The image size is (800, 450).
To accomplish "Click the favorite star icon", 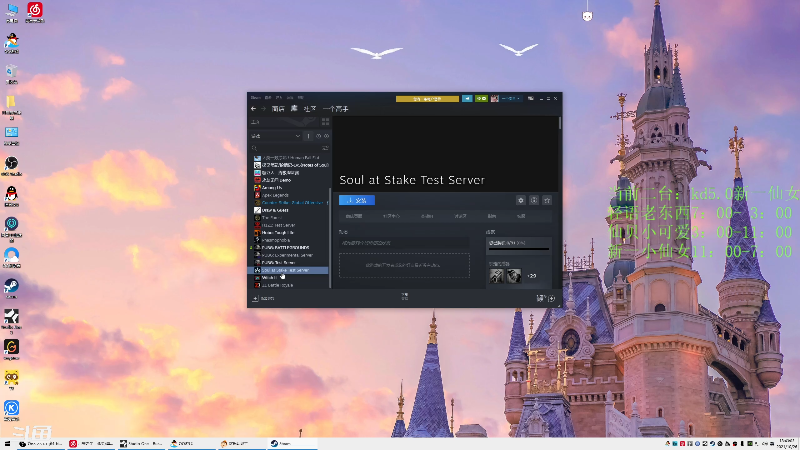I will click(547, 201).
